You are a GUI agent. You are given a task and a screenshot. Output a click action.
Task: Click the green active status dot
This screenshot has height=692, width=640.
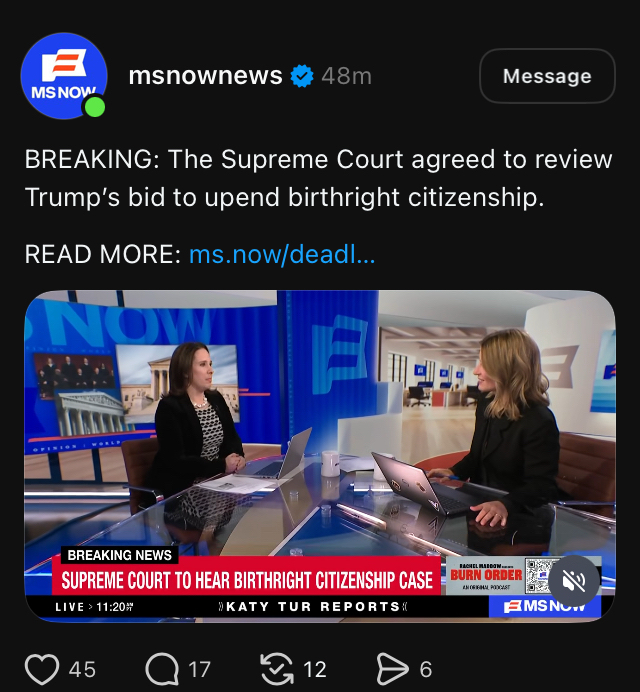(x=94, y=107)
